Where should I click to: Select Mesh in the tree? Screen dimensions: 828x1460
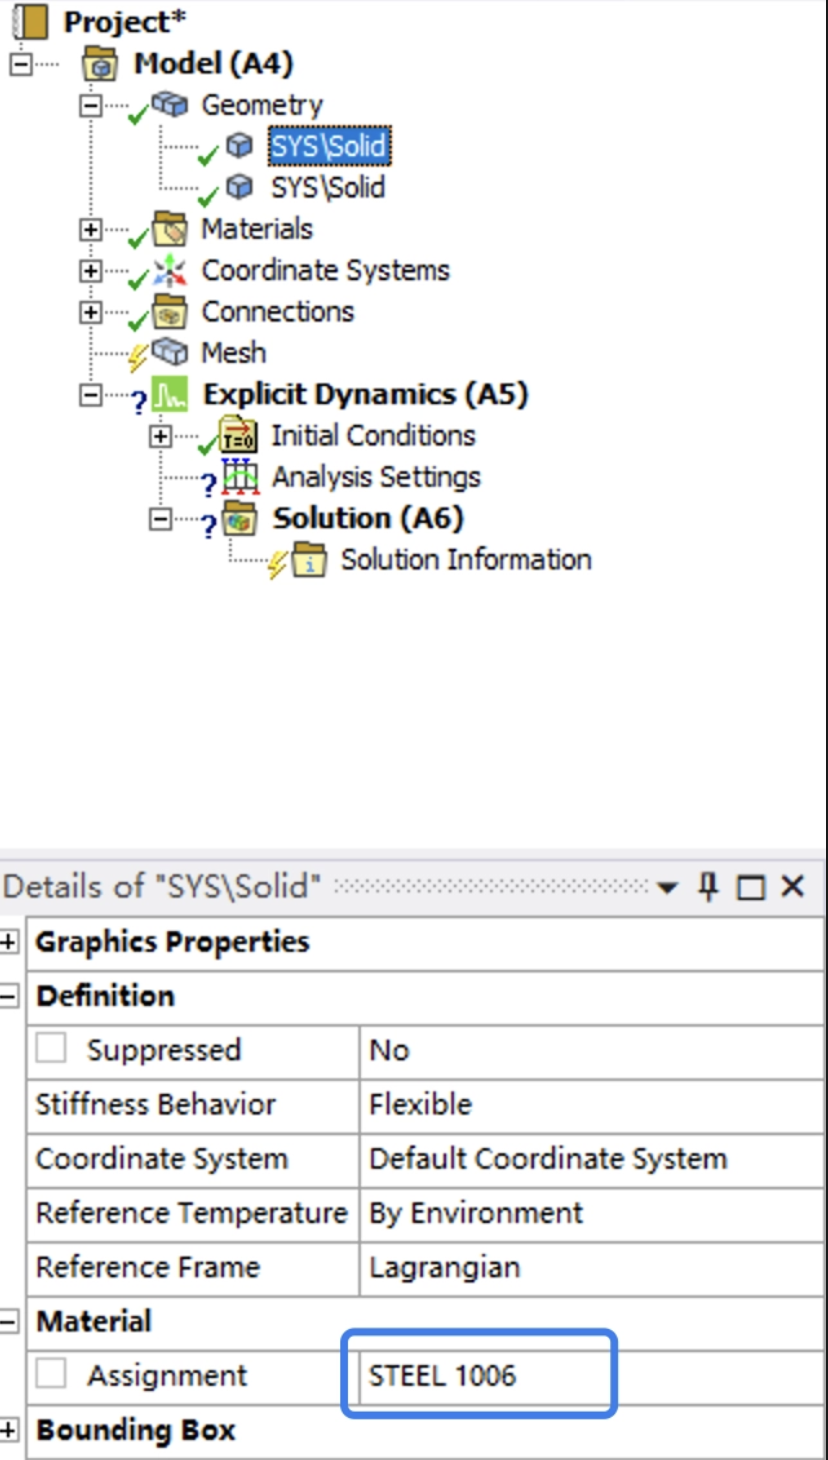click(234, 353)
